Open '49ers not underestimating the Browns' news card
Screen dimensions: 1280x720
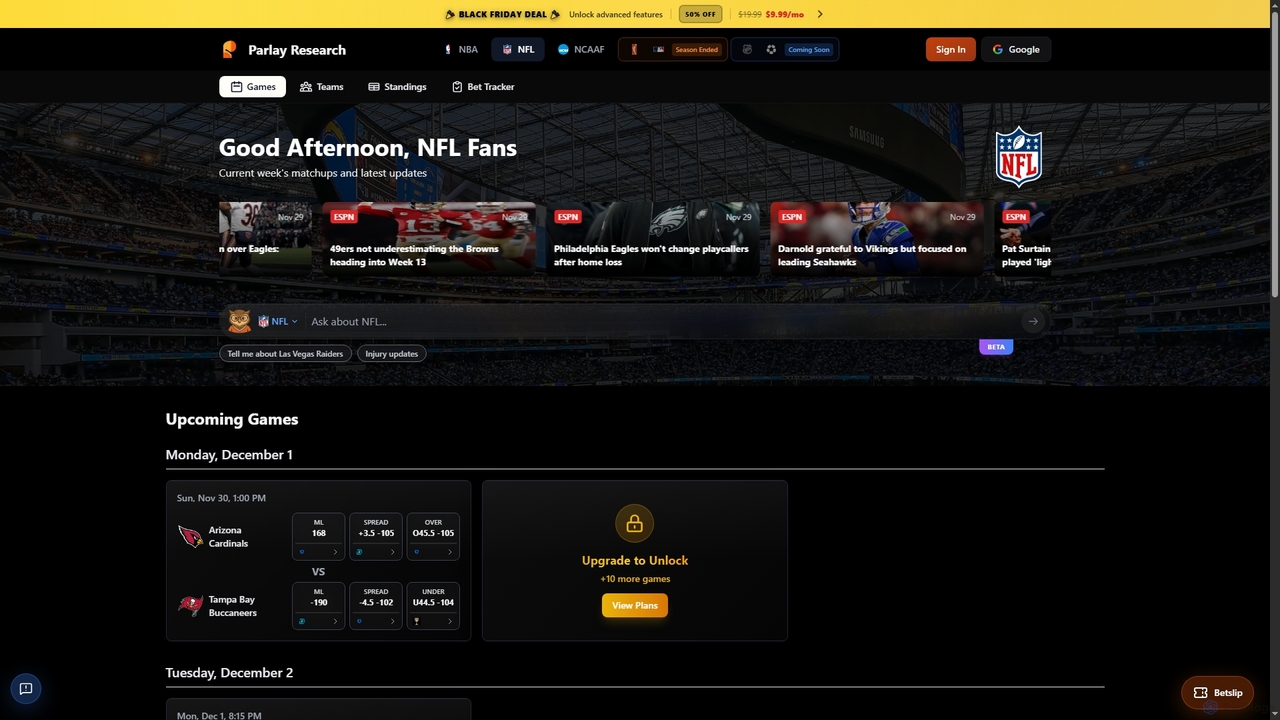429,239
